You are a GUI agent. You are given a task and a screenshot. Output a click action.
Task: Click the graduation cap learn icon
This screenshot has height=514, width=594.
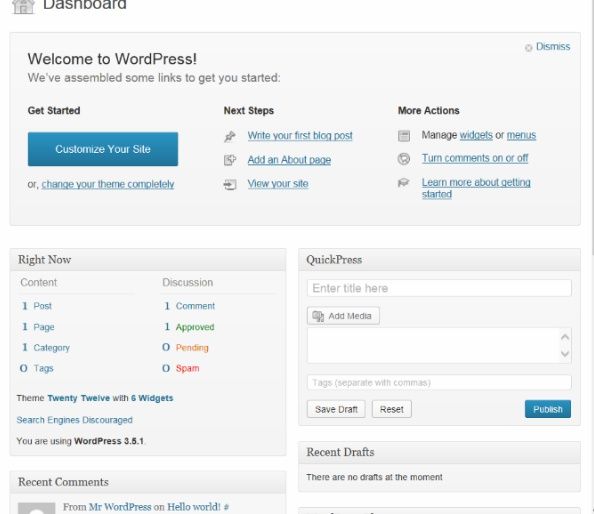coord(403,183)
